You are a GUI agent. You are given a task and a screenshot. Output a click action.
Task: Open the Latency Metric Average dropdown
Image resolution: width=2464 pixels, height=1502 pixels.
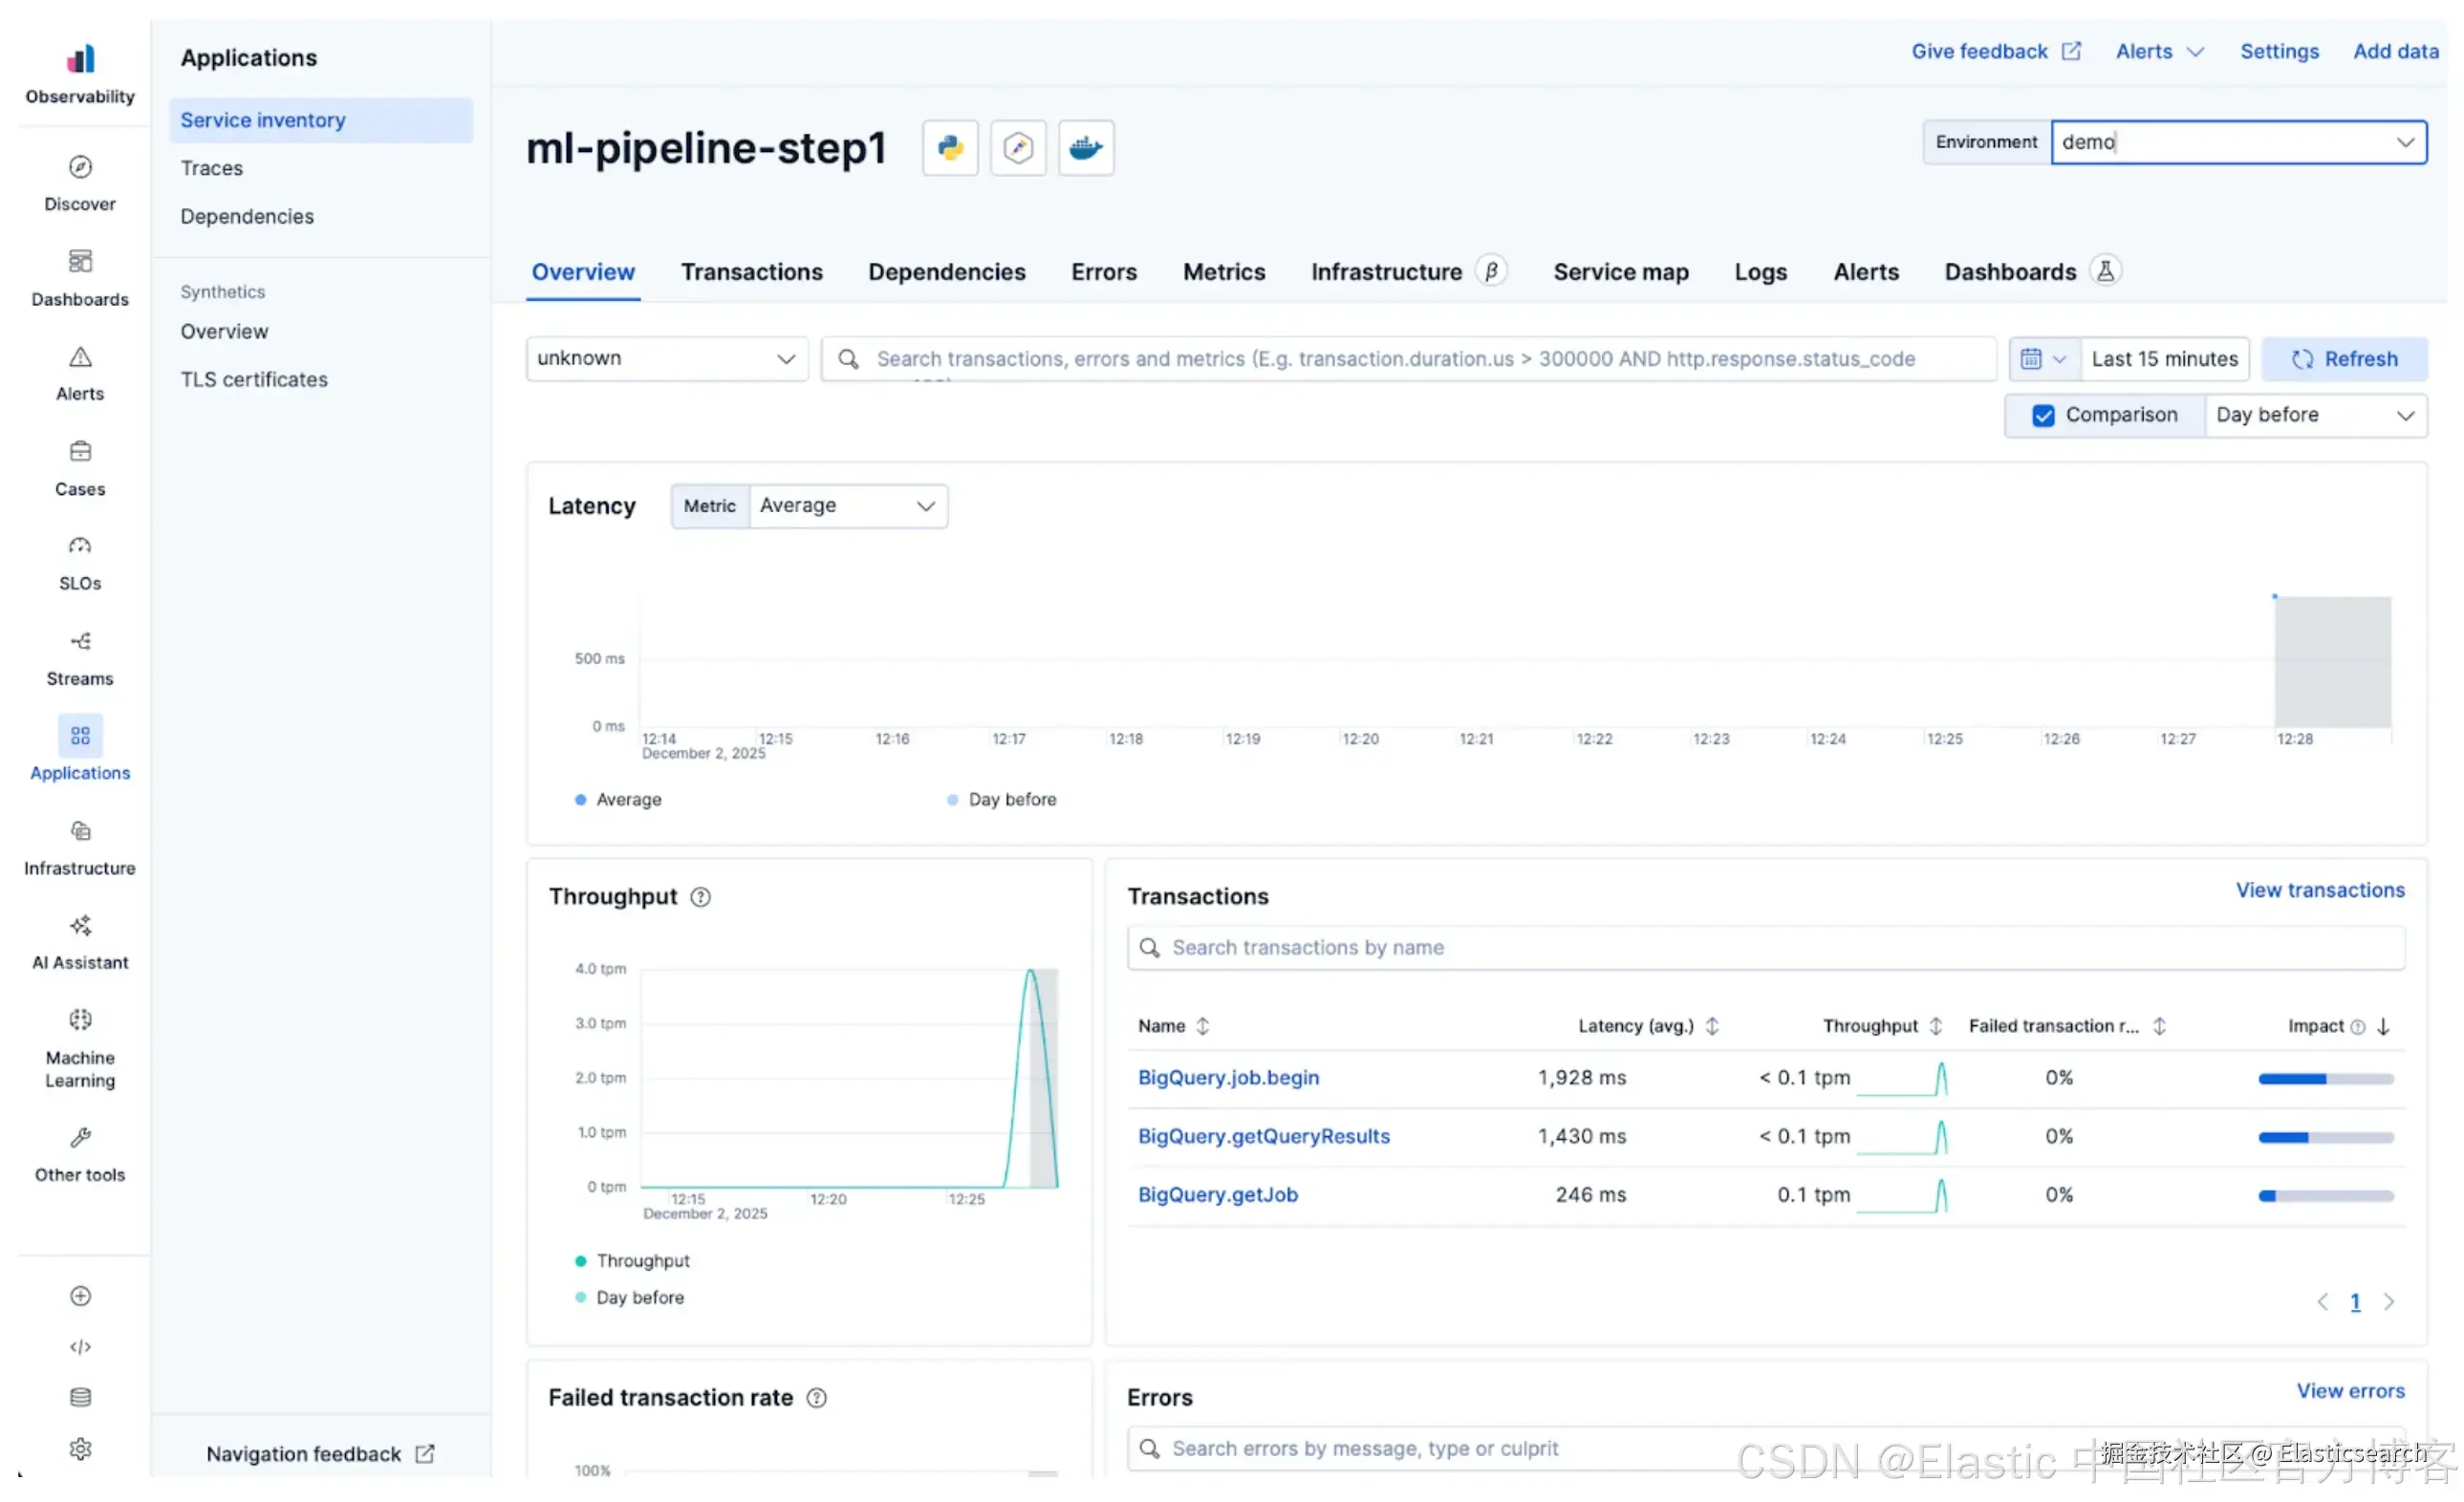coord(846,506)
